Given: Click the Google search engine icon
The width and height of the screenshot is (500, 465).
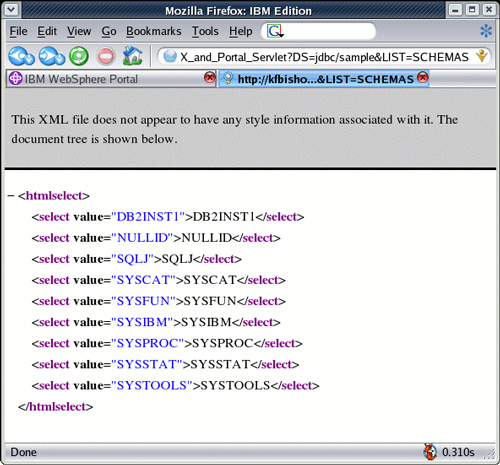Looking at the screenshot, I should [275, 31].
